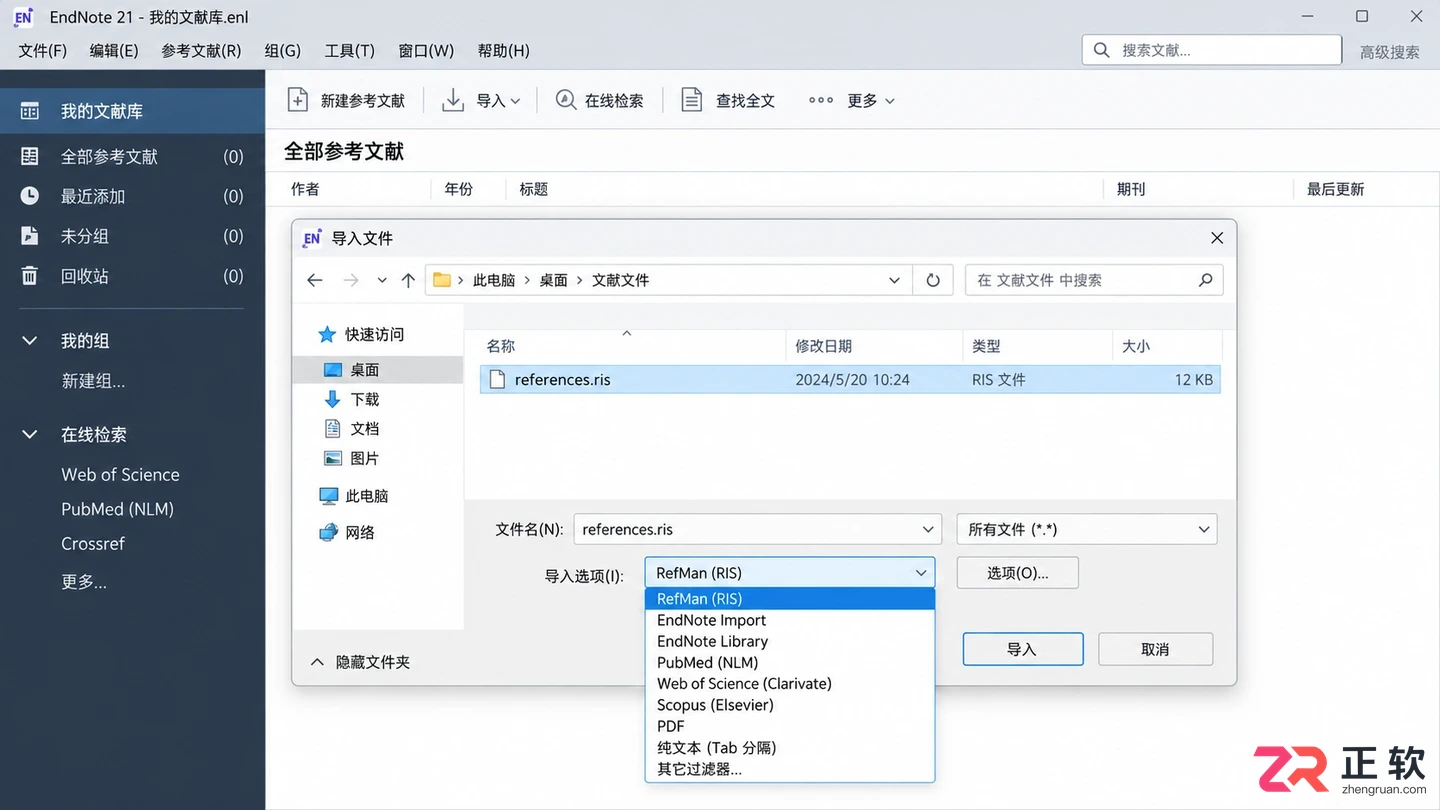This screenshot has width=1440, height=810.
Task: Open the file name (文件名) combo dropdown
Action: [928, 529]
